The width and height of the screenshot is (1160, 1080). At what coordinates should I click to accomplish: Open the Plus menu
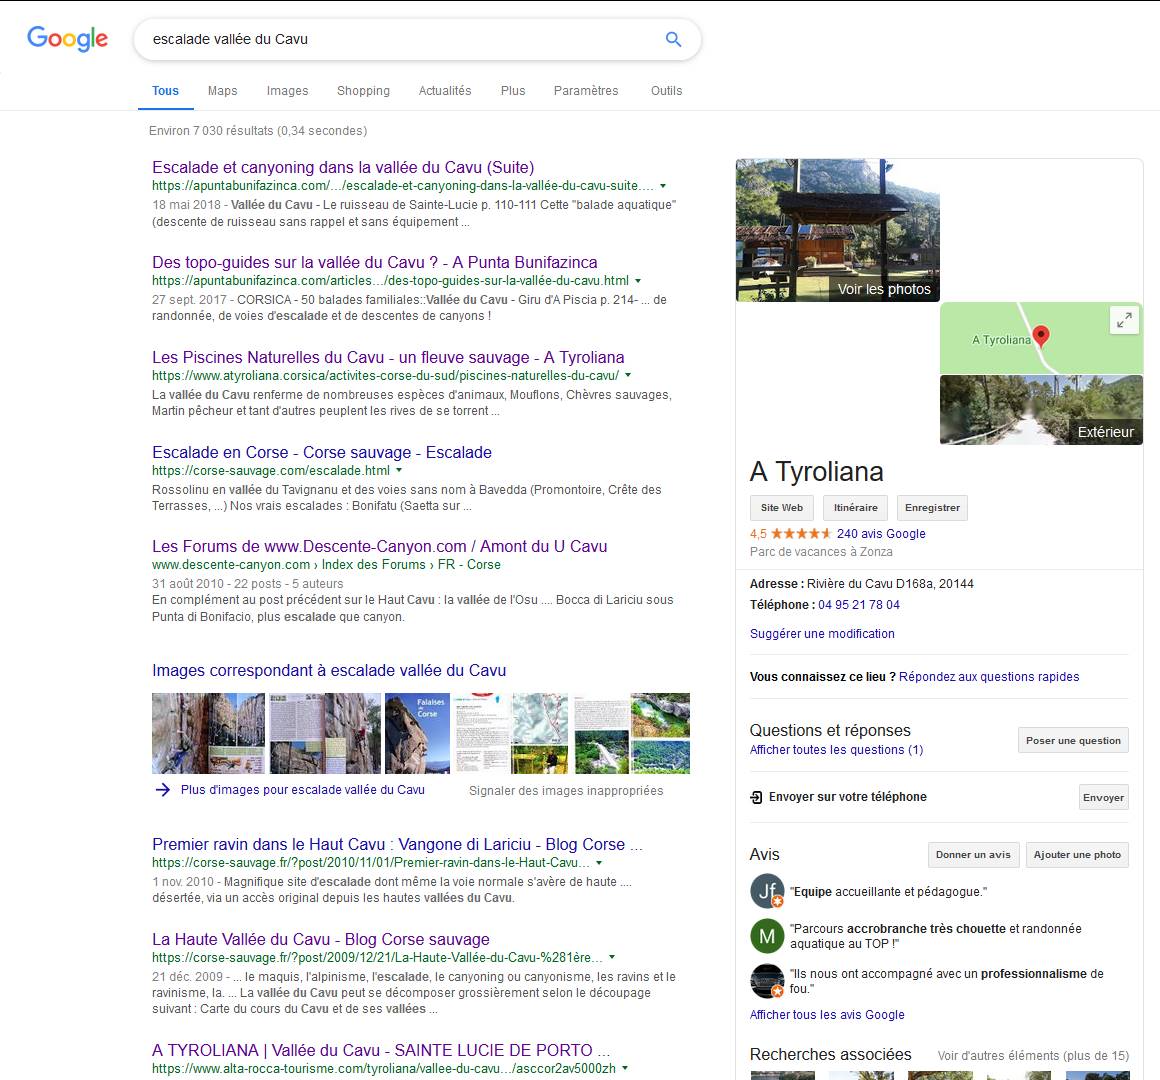coord(513,91)
